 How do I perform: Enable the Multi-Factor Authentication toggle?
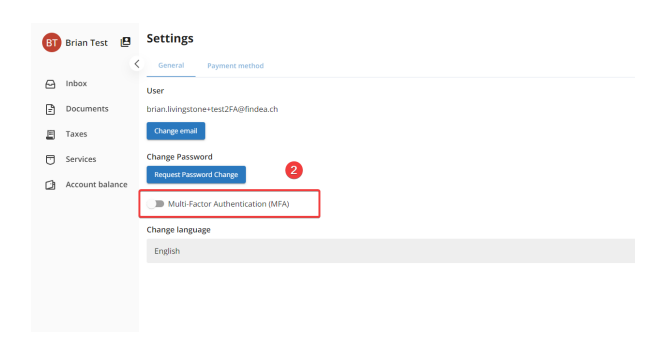point(155,204)
